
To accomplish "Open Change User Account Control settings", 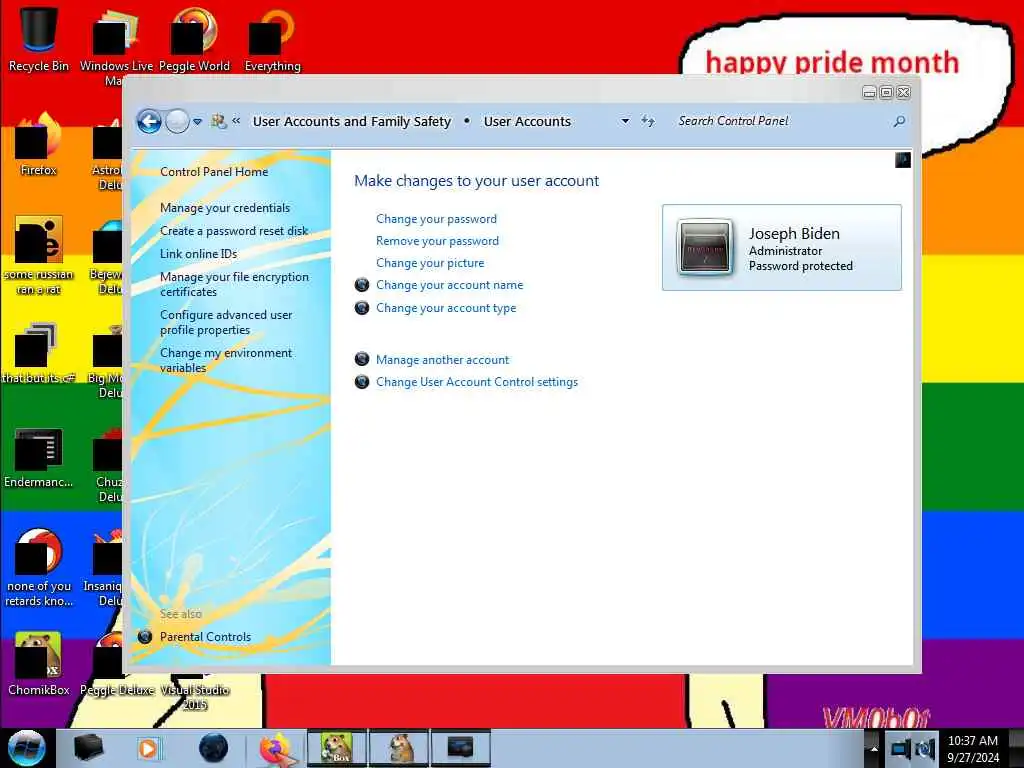I will click(x=477, y=382).
